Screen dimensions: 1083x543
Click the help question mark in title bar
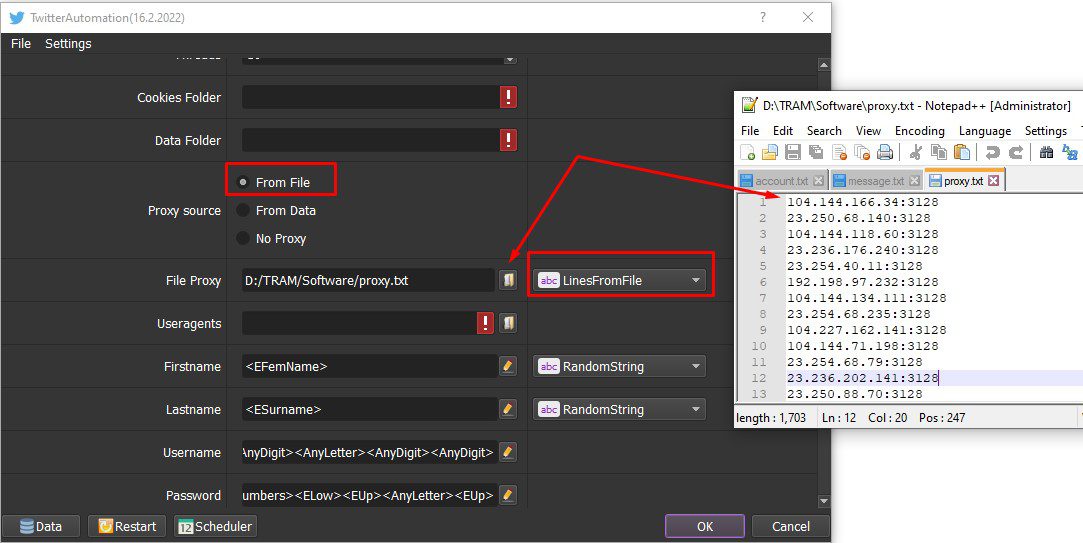click(763, 17)
